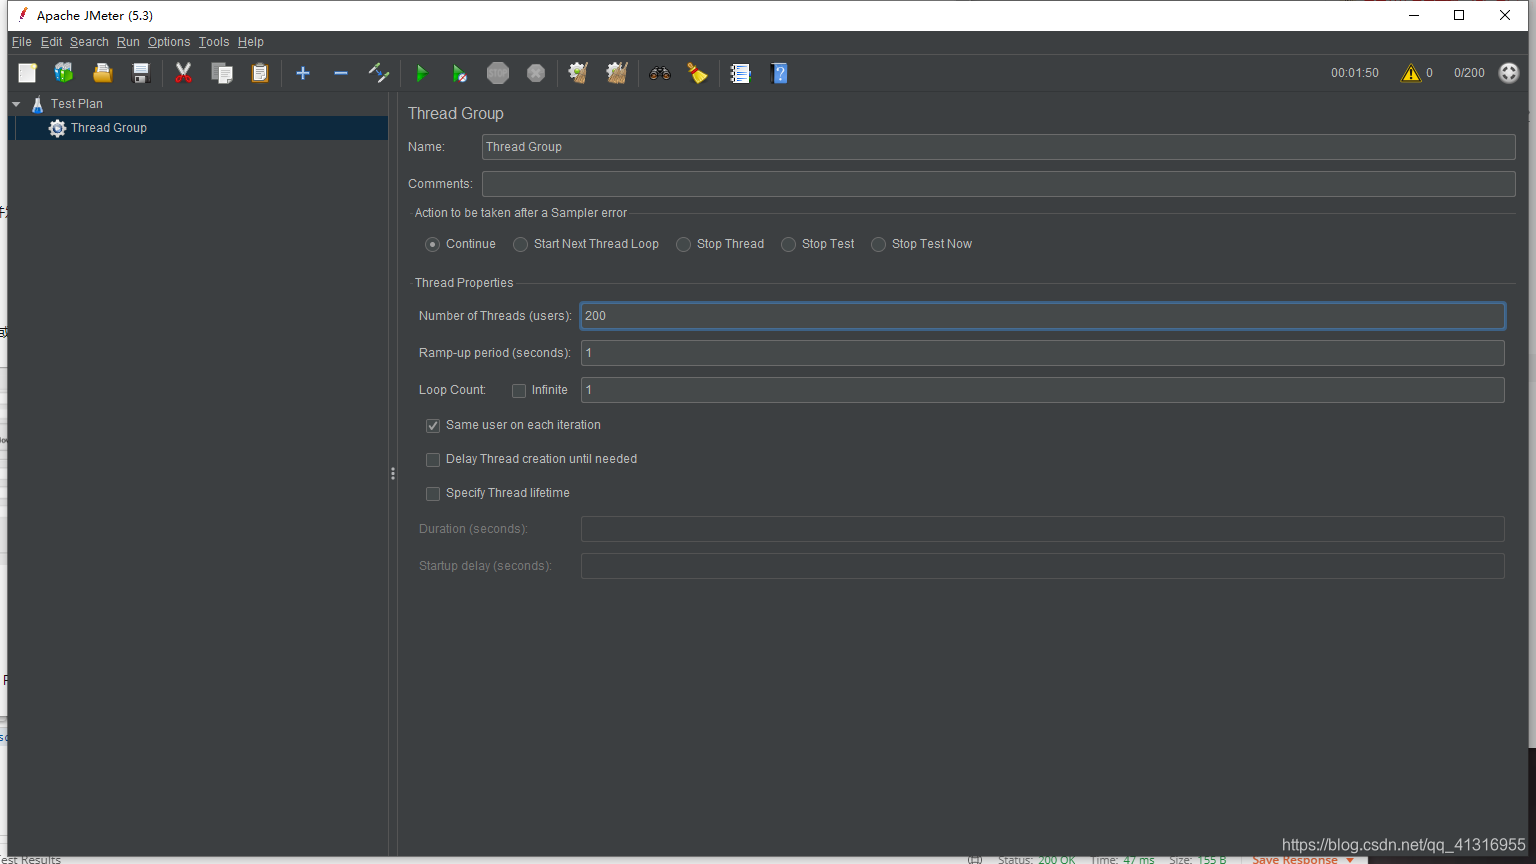Click the Thread Group Name field
This screenshot has height=864, width=1536.
coord(998,147)
